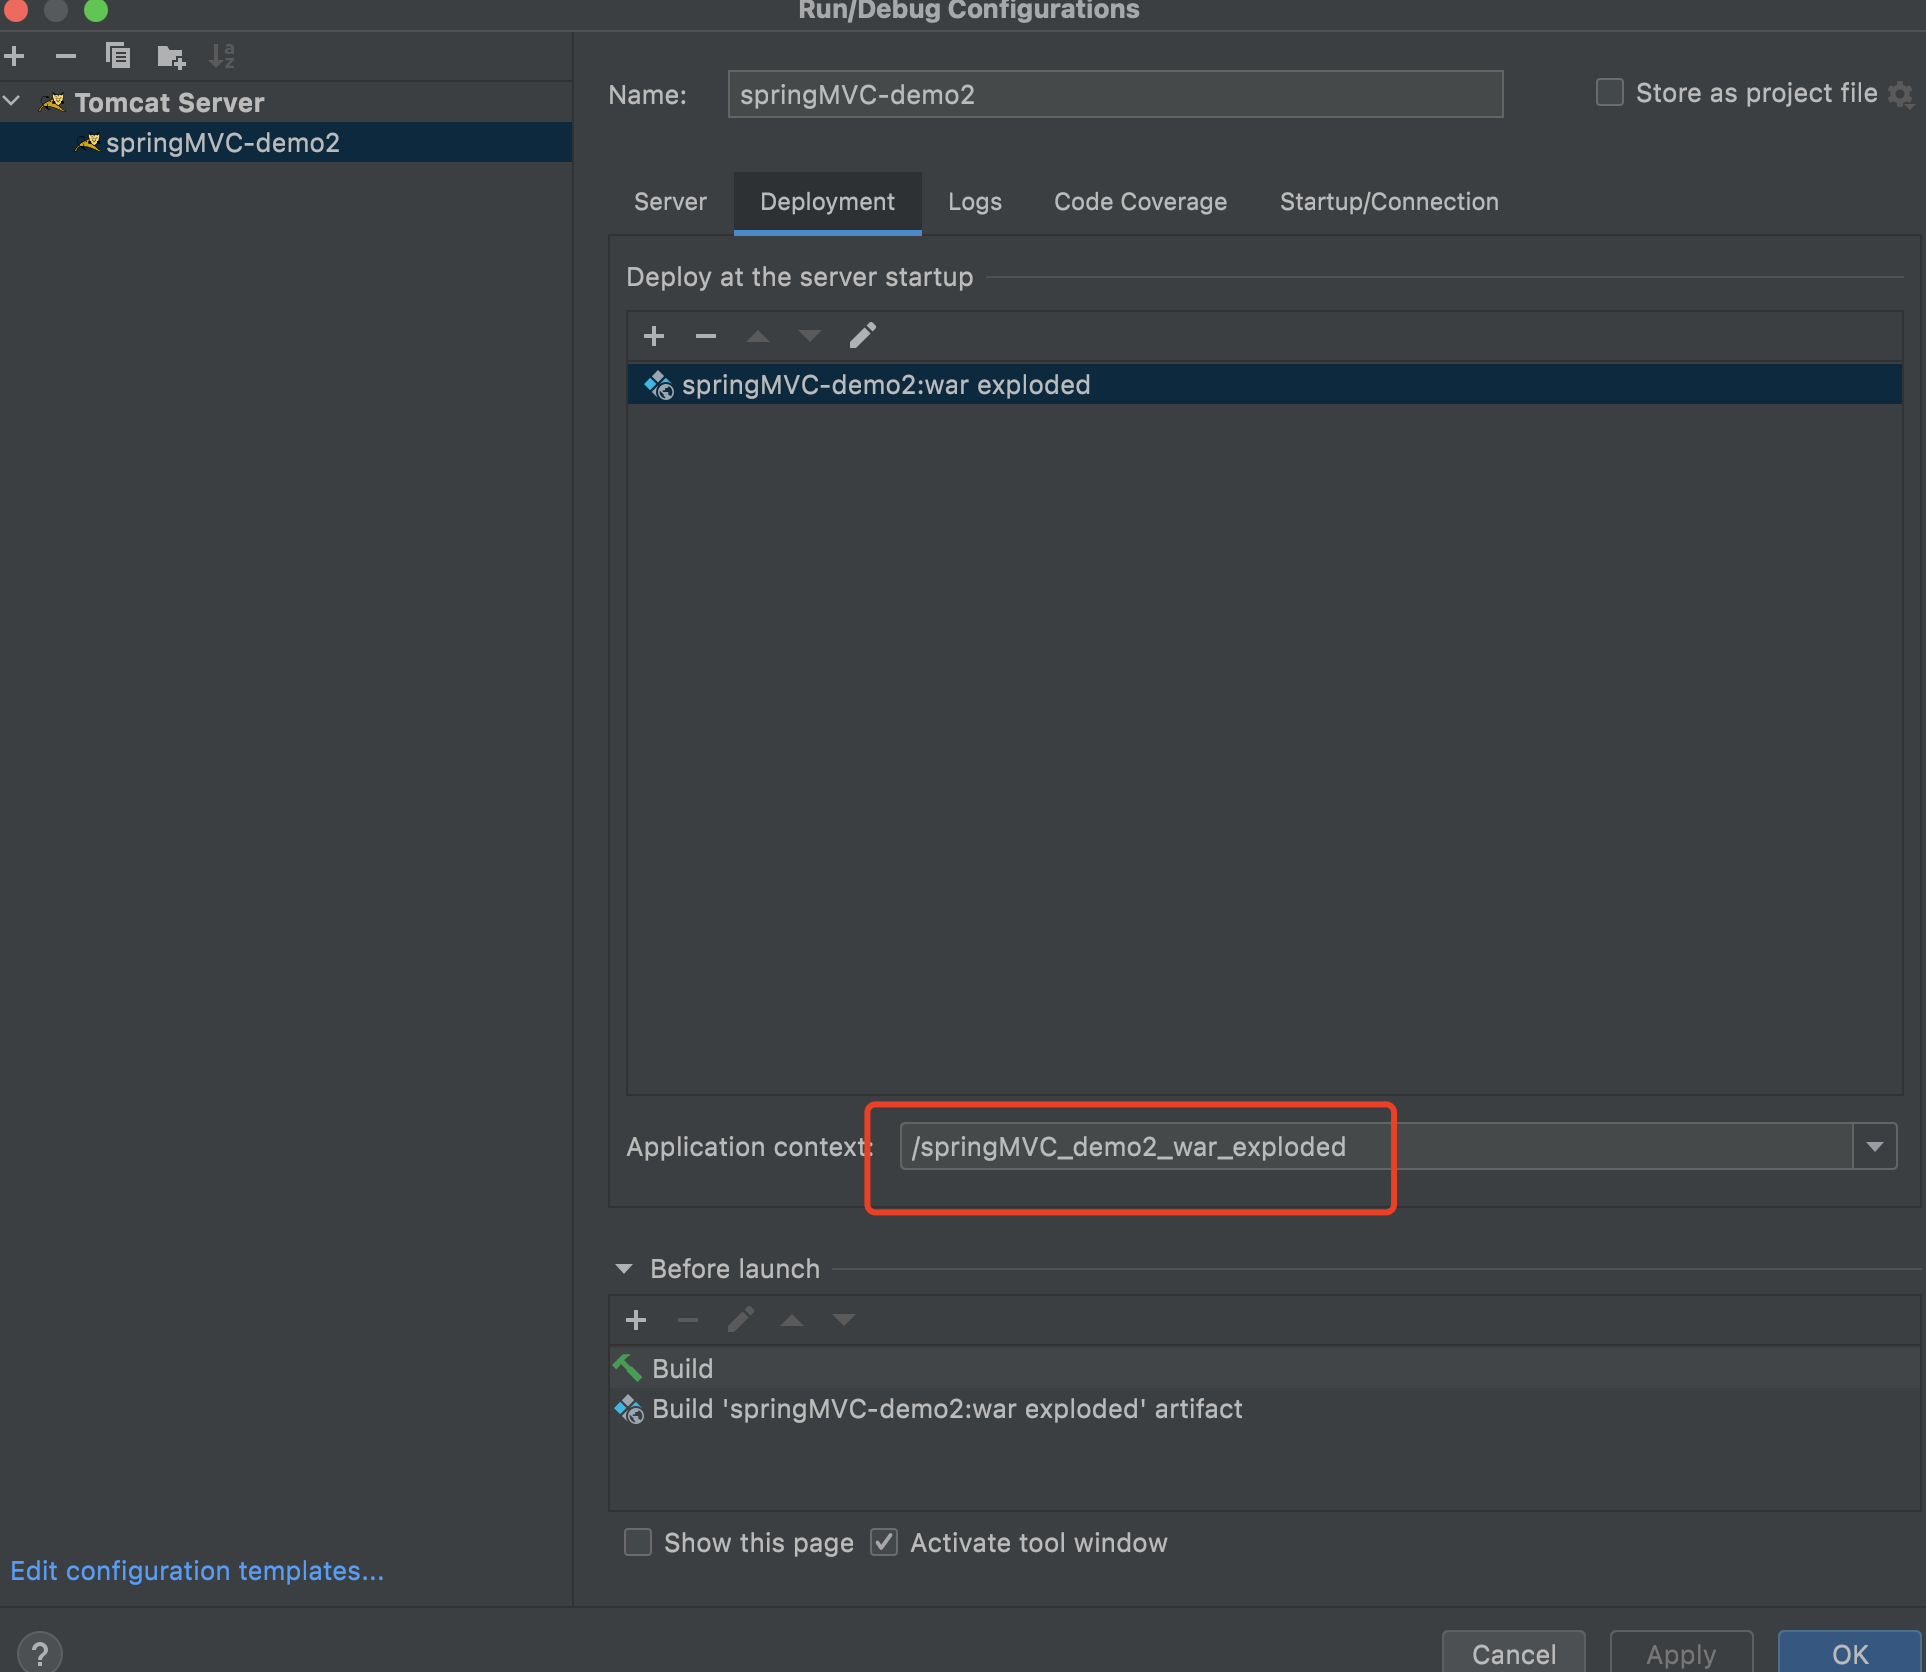Add artifact to deploy list

(x=654, y=336)
